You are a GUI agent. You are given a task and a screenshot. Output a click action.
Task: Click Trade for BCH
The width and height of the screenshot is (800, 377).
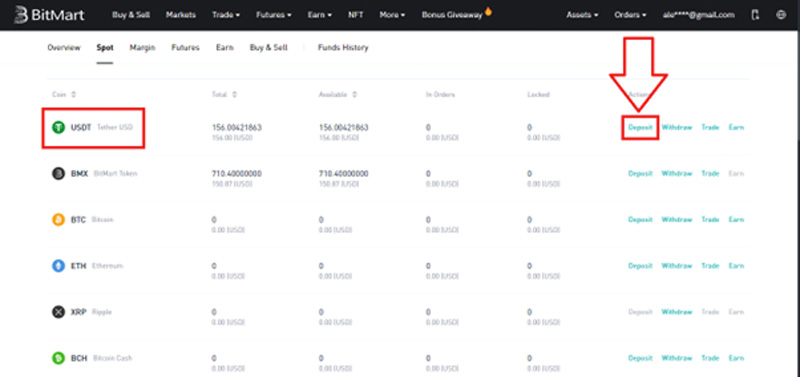[710, 358]
